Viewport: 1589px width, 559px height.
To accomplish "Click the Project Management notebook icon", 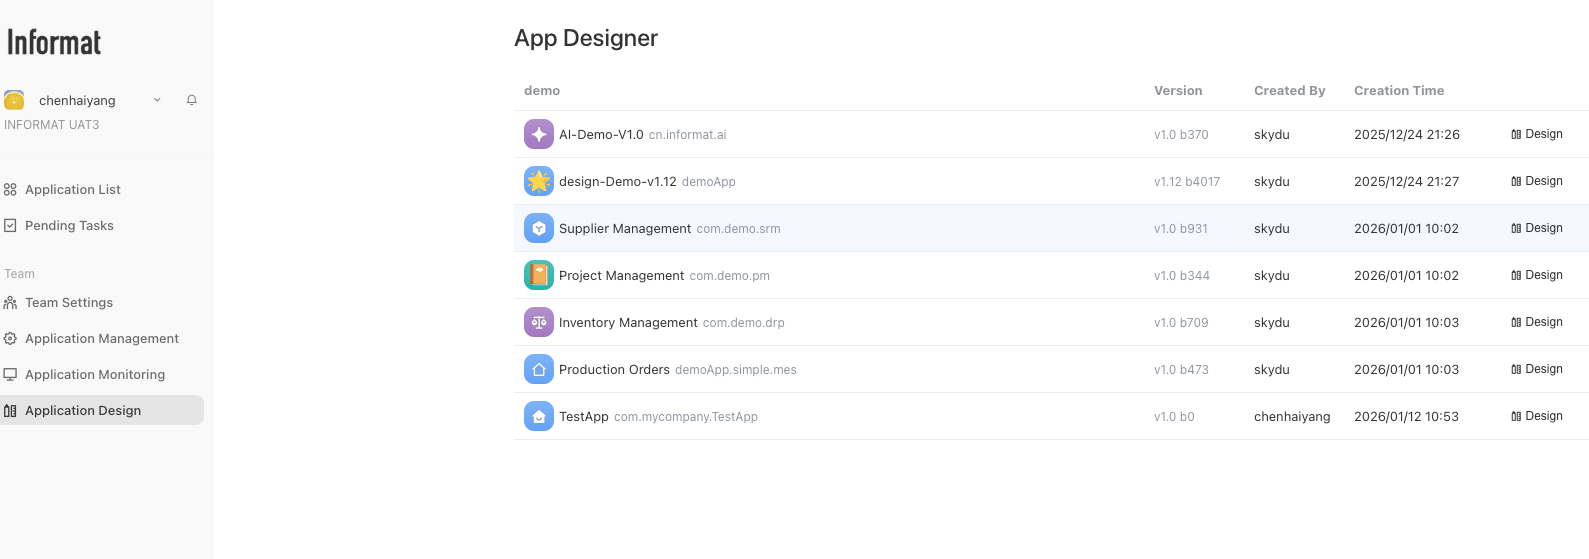I will pyautogui.click(x=538, y=275).
